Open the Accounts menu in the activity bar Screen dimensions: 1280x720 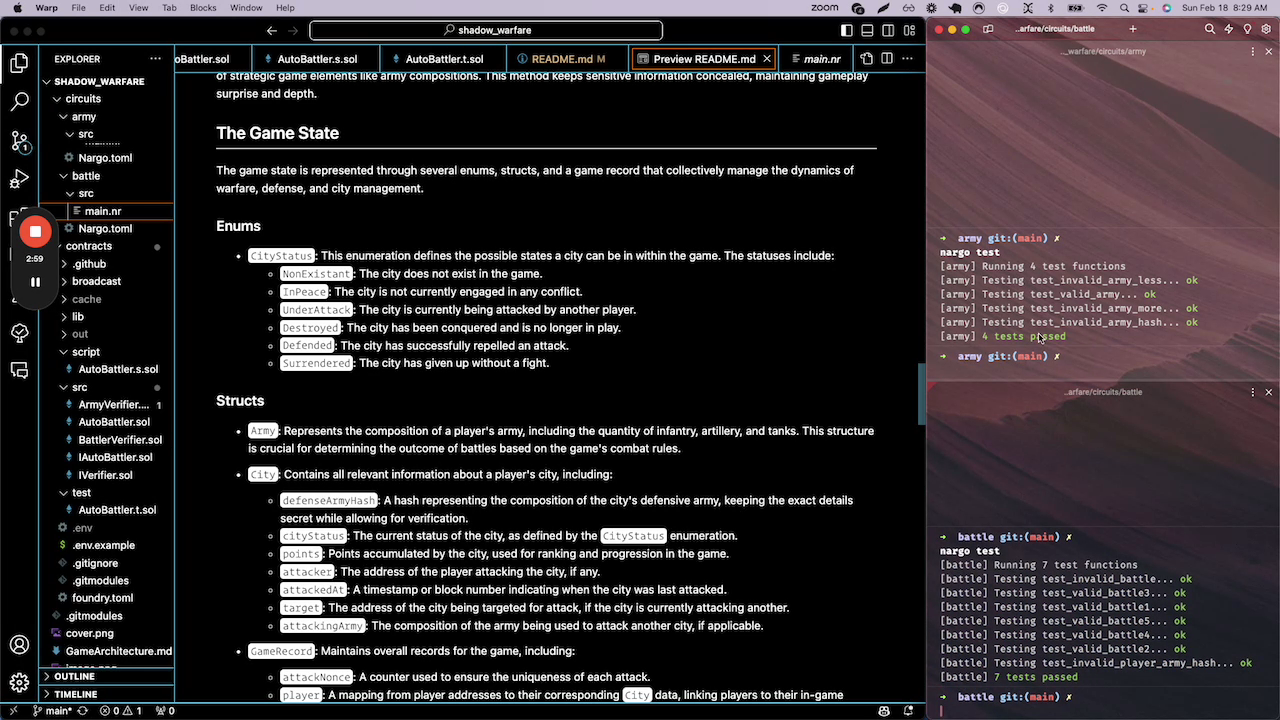click(19, 645)
